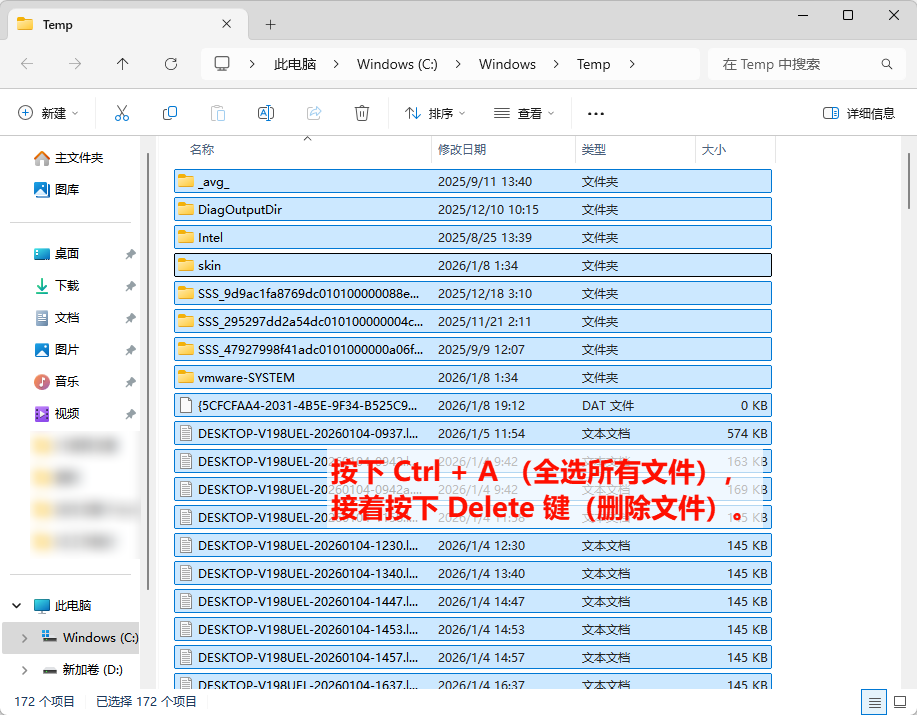Open the 新建 dropdown menu
The image size is (917, 715).
point(49,113)
